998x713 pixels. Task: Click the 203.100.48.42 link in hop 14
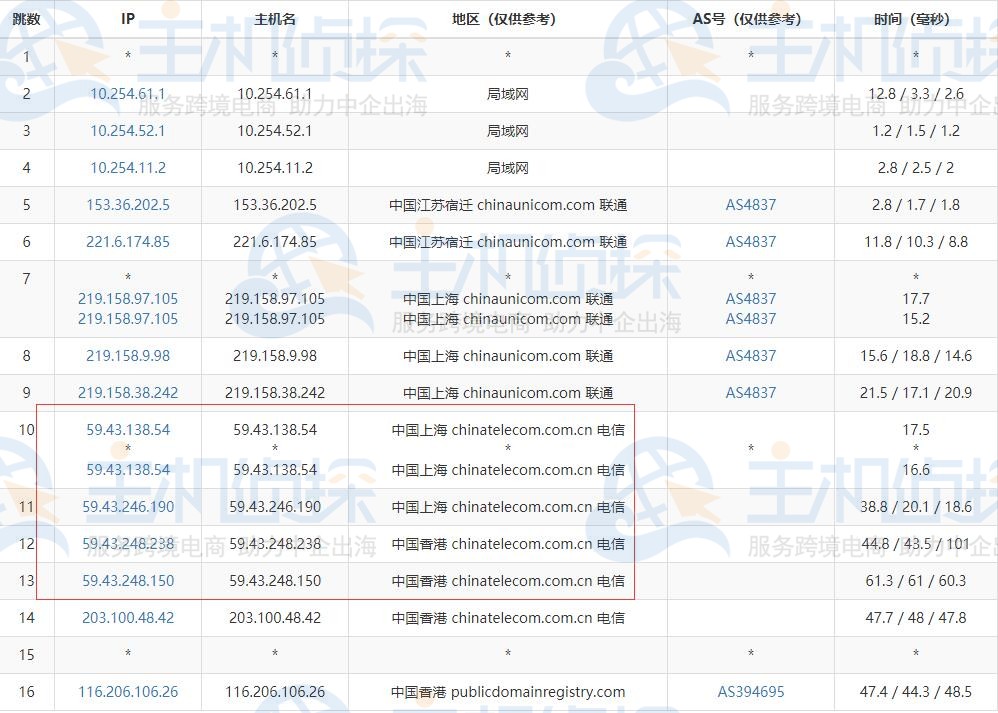[x=127, y=618]
